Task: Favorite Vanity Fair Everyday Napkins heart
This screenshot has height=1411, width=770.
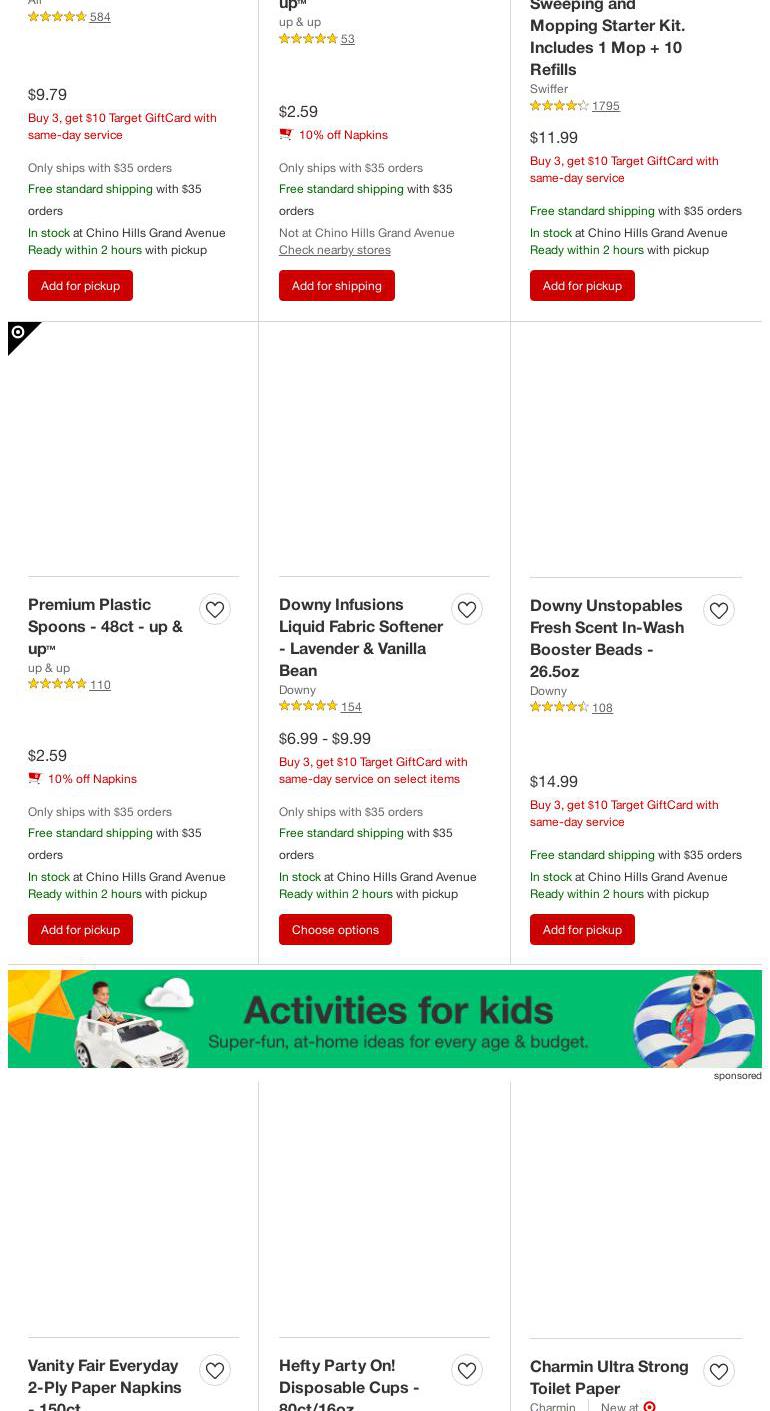Action: tap(215, 1370)
